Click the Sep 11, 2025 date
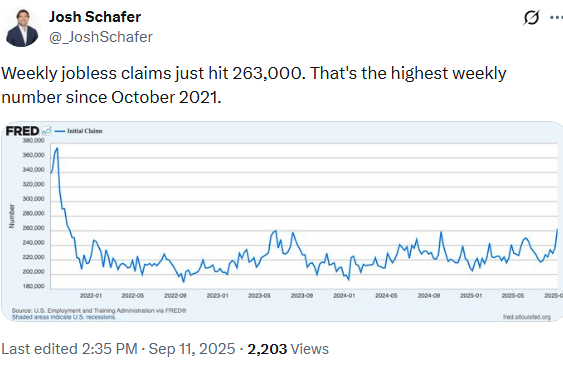This screenshot has width=563, height=367. click(192, 349)
